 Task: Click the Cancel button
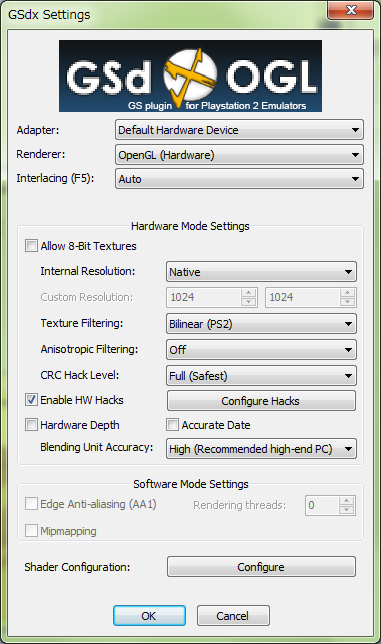click(233, 616)
